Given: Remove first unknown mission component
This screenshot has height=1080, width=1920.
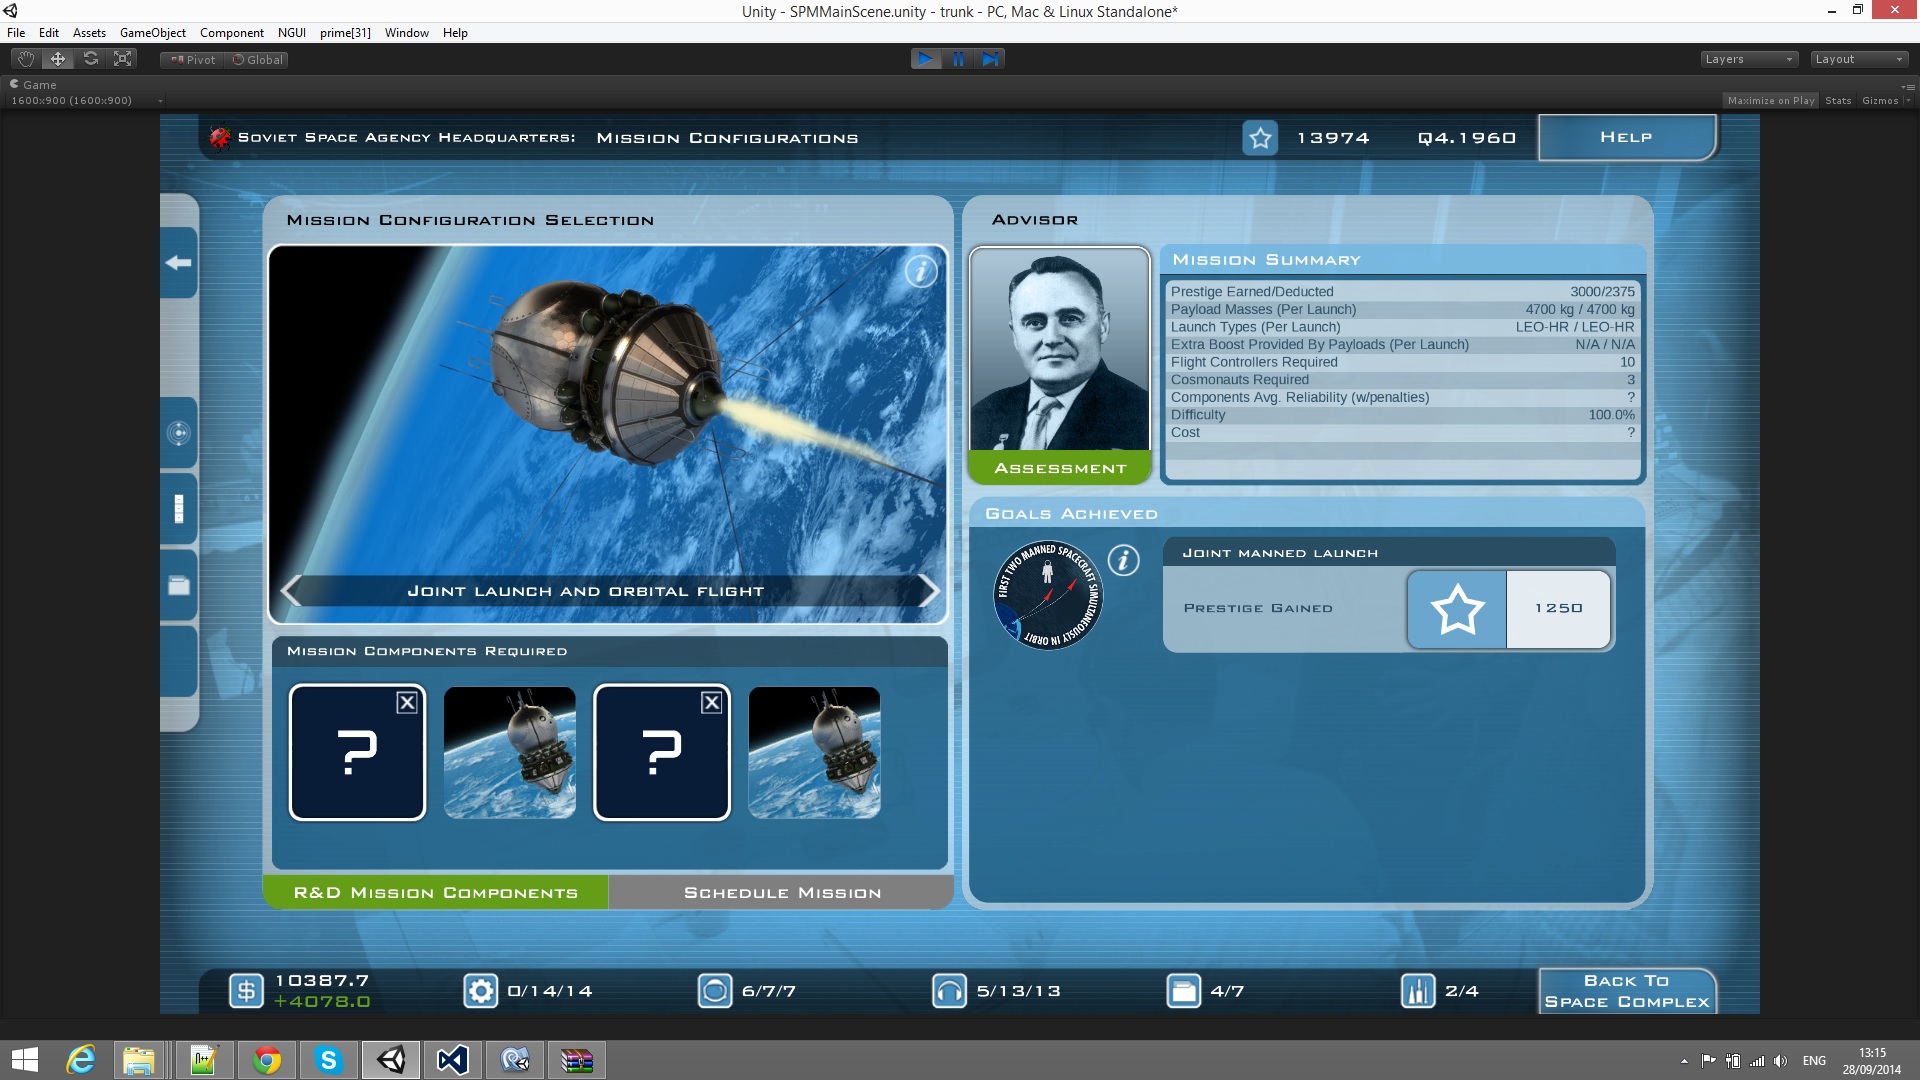Looking at the screenshot, I should (x=407, y=703).
